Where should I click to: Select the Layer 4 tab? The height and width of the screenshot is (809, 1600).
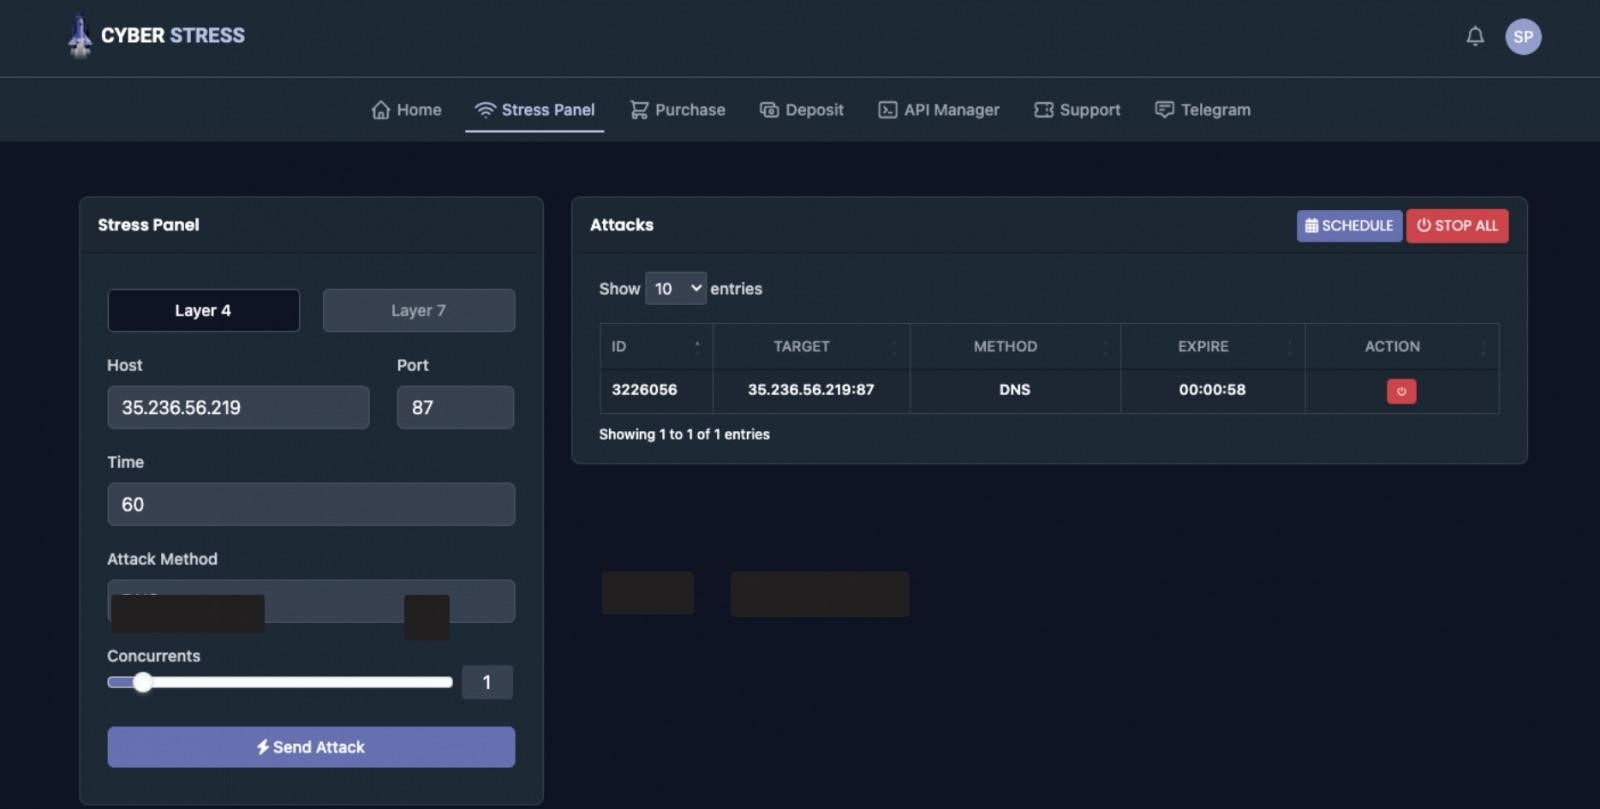[203, 311]
